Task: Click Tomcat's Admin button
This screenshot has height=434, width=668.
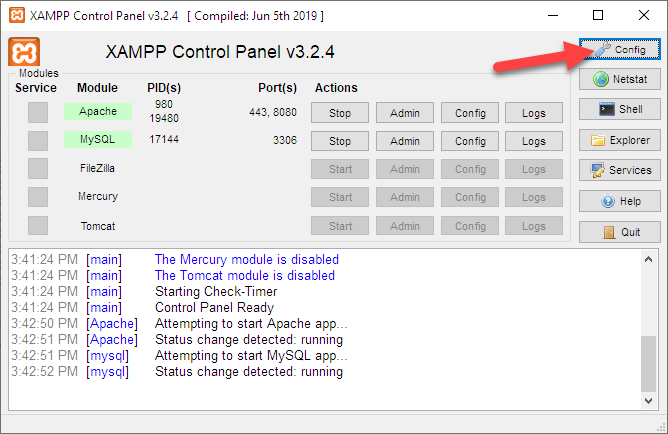Action: point(405,226)
